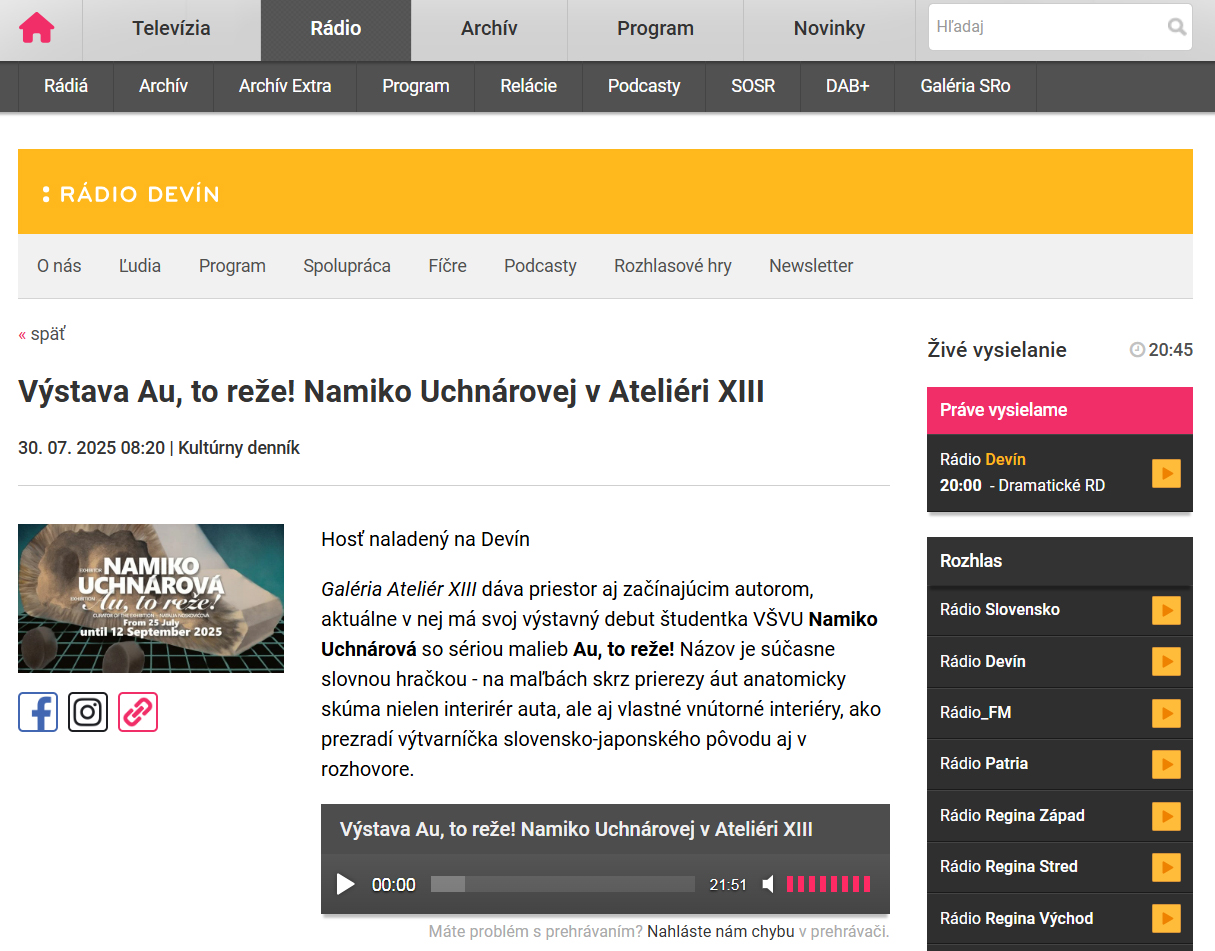
Task: Click the search magnifier icon
Action: [1176, 27]
